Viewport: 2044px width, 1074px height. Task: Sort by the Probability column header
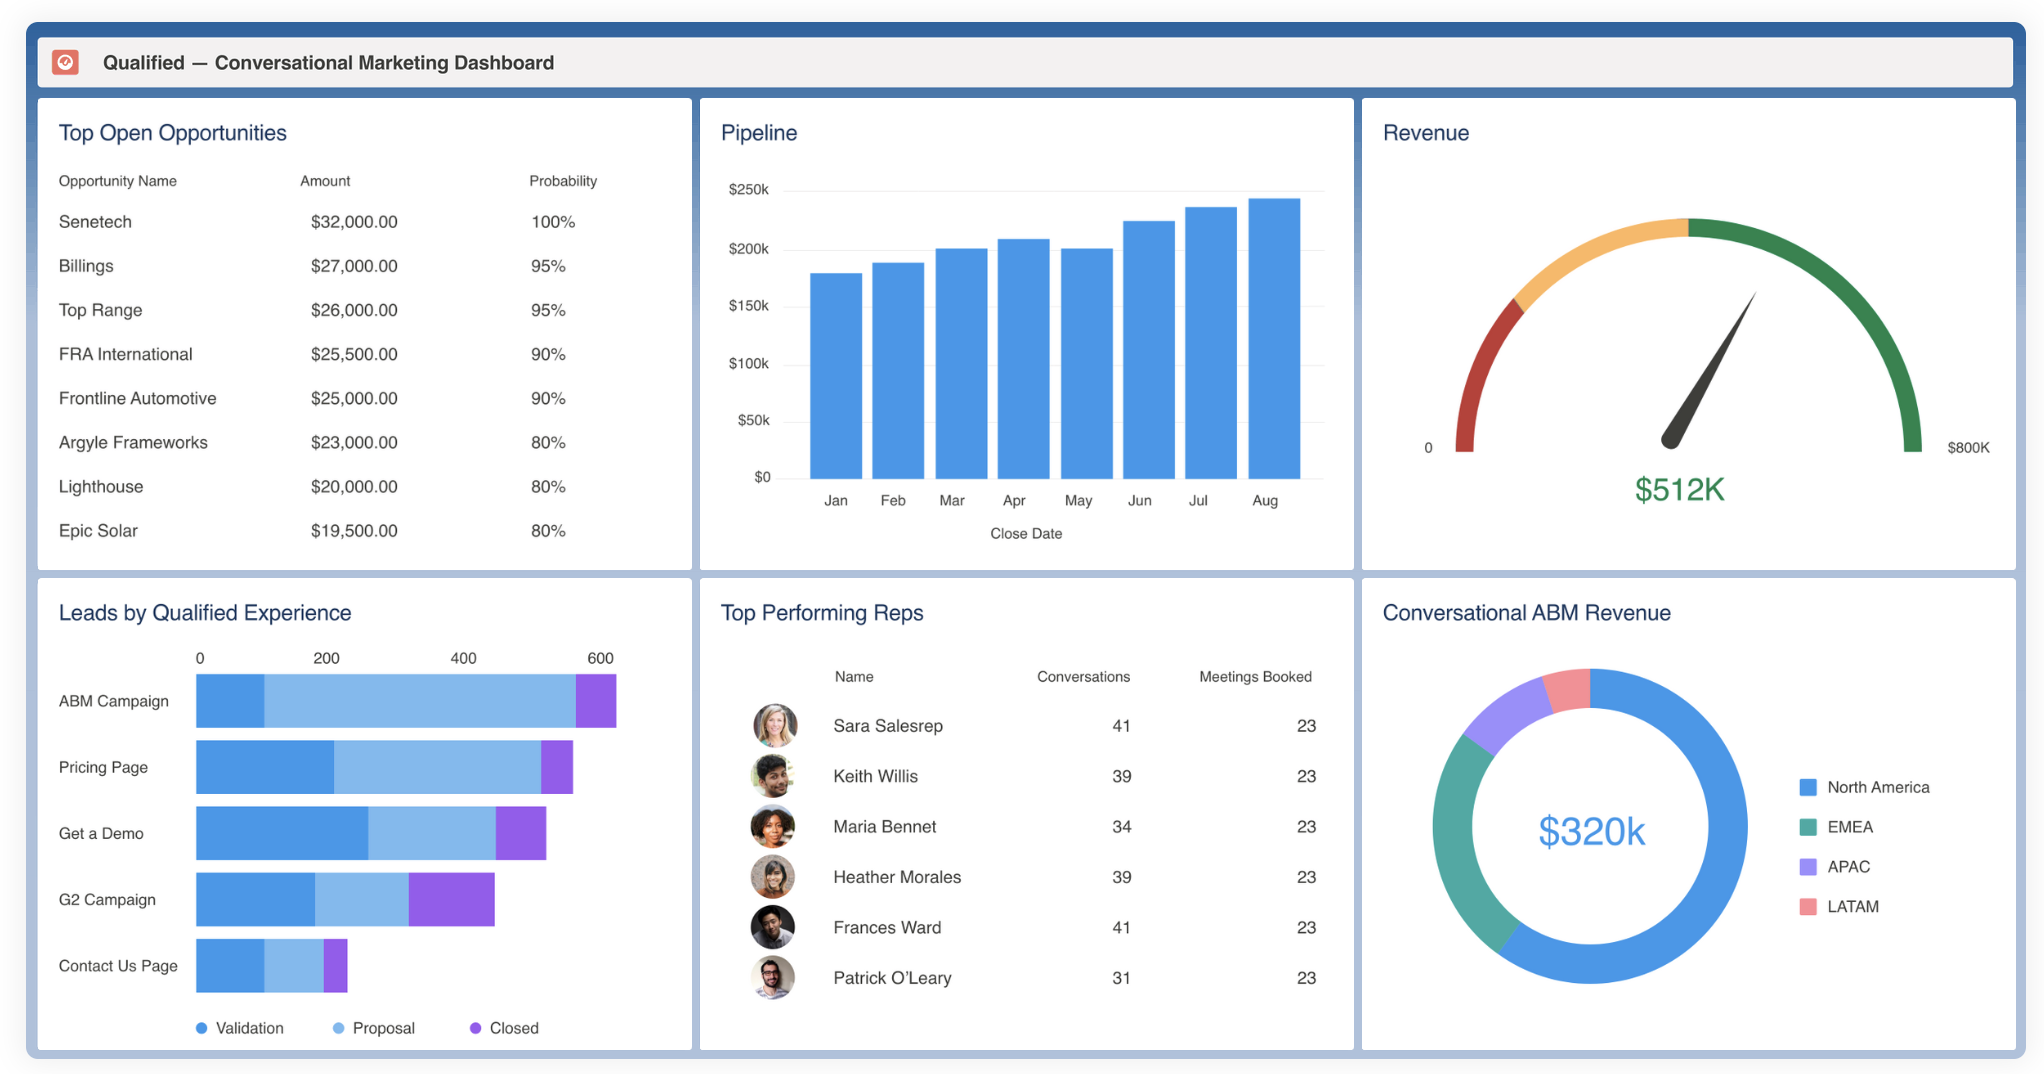(563, 181)
